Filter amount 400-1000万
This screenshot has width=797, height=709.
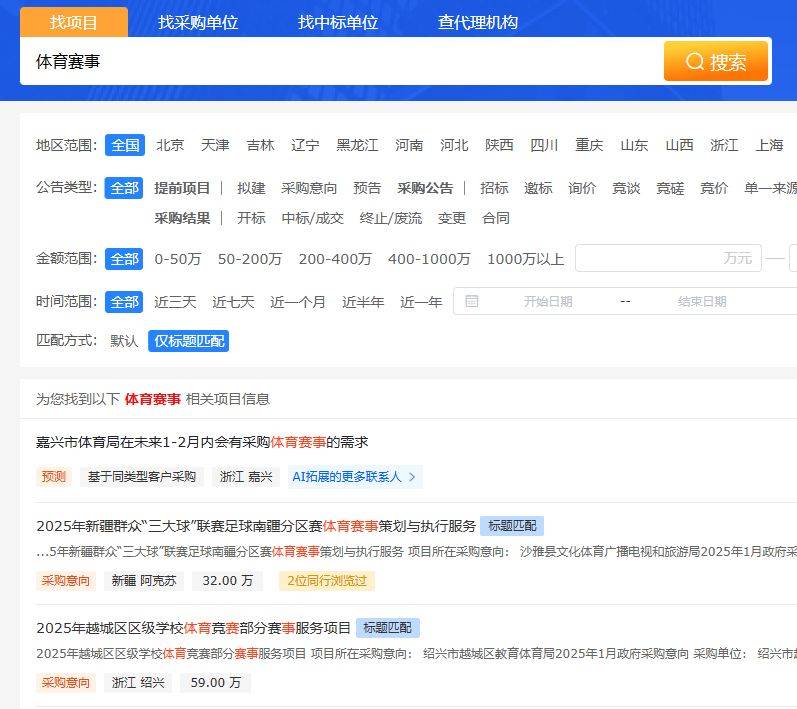(x=429, y=259)
